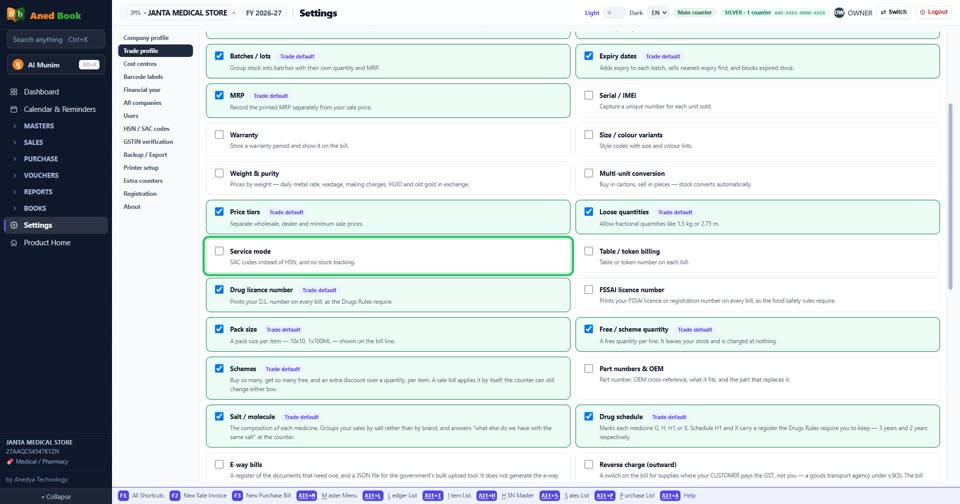
Task: Open the HSN / SAC codes tab
Action: (x=156, y=129)
